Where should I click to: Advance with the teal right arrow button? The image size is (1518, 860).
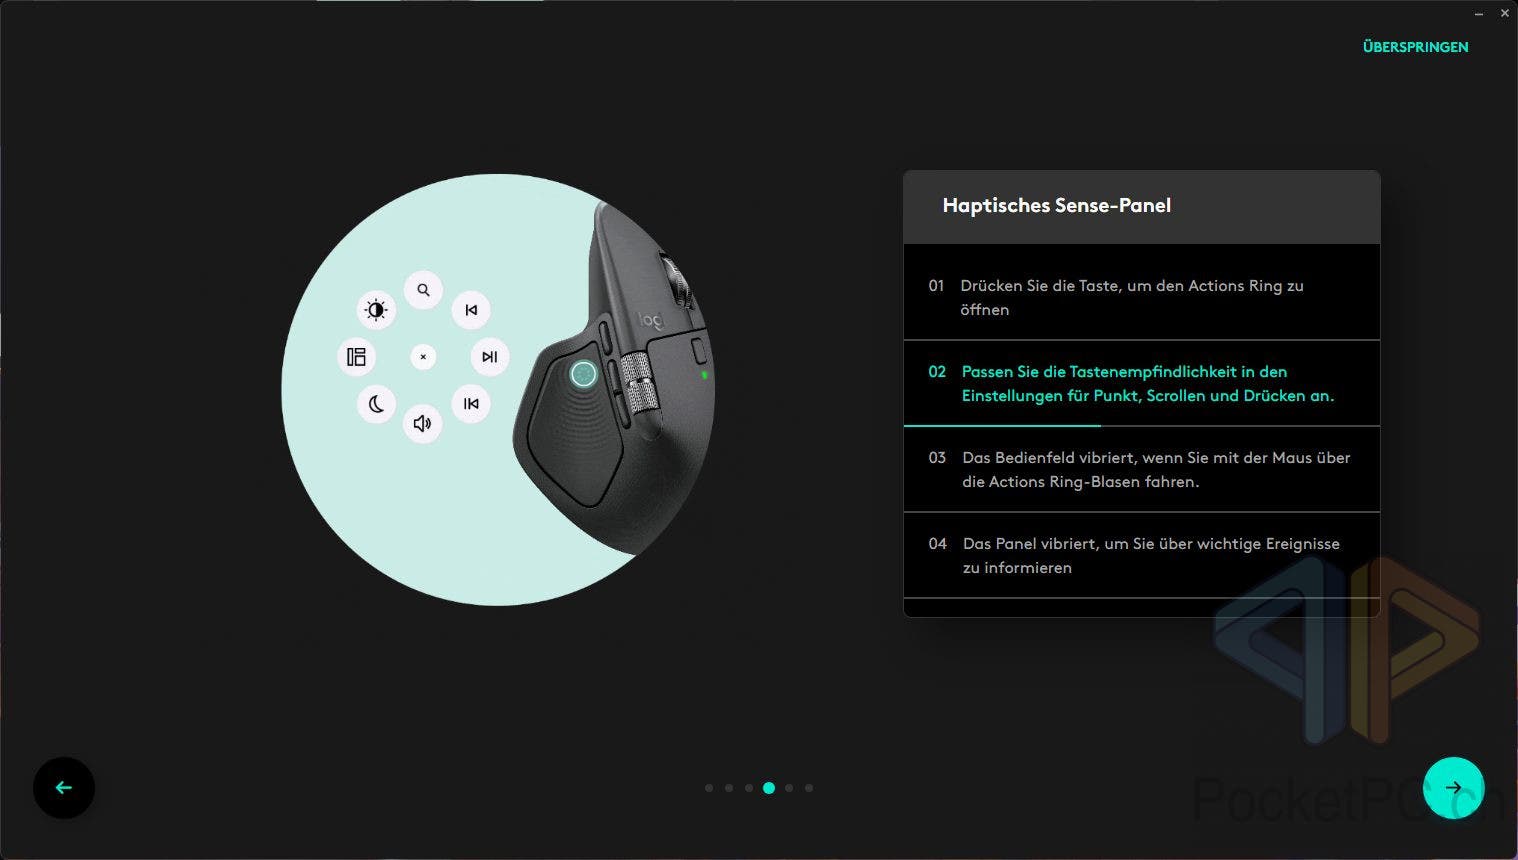pos(1453,788)
